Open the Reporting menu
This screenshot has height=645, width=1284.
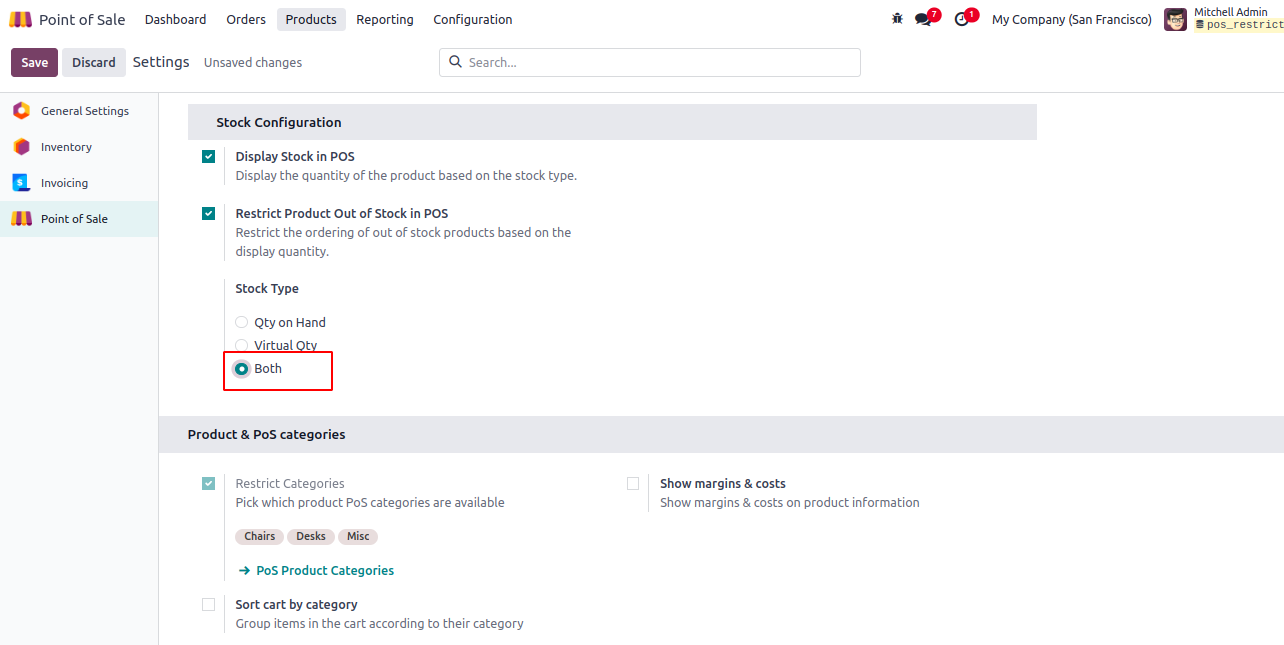tap(385, 19)
